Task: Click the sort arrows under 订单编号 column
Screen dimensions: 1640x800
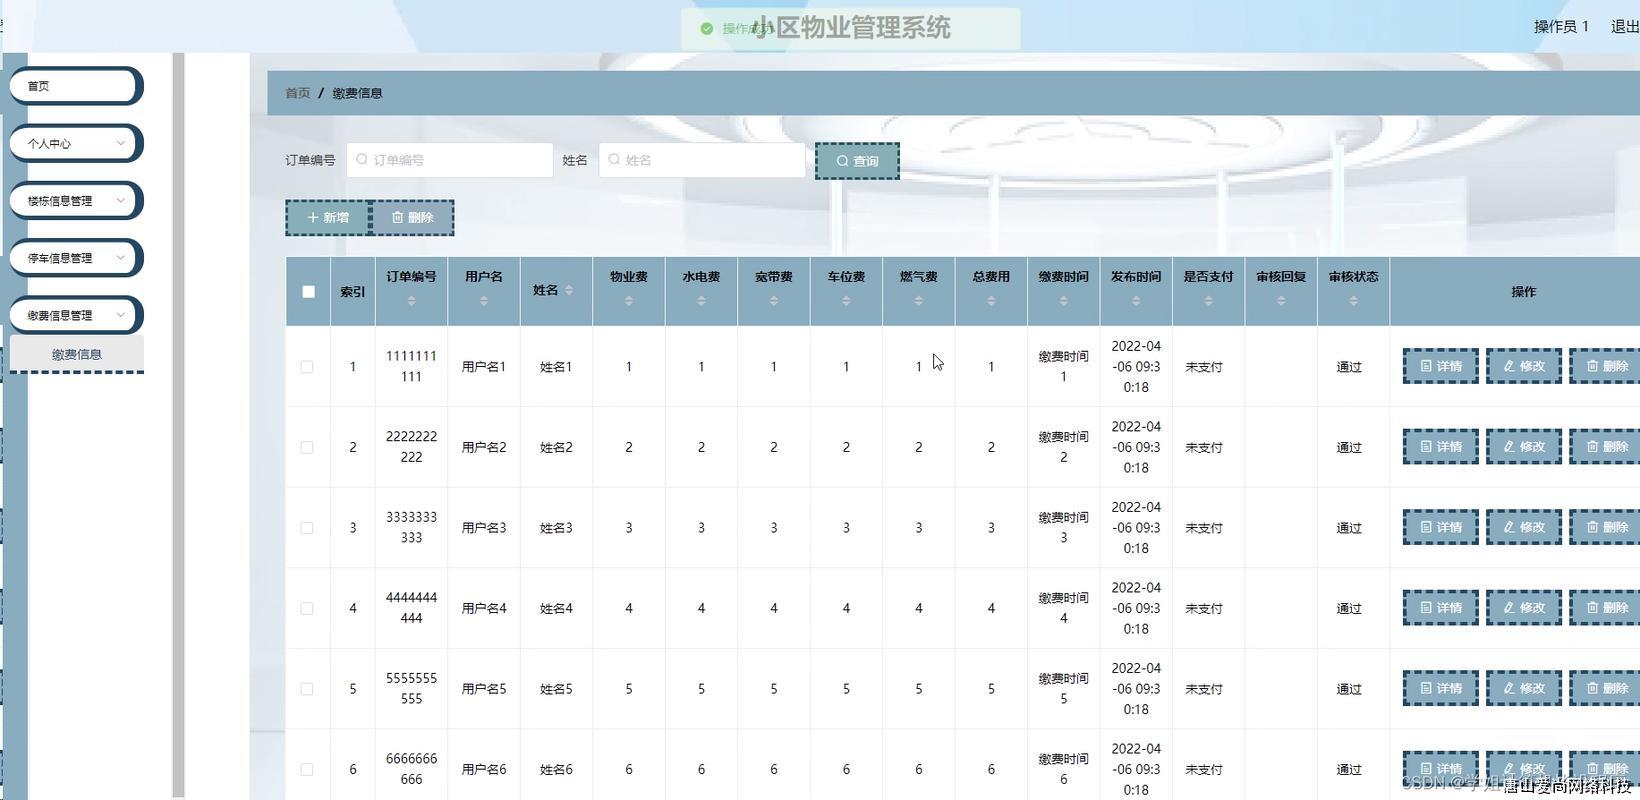Action: (411, 301)
